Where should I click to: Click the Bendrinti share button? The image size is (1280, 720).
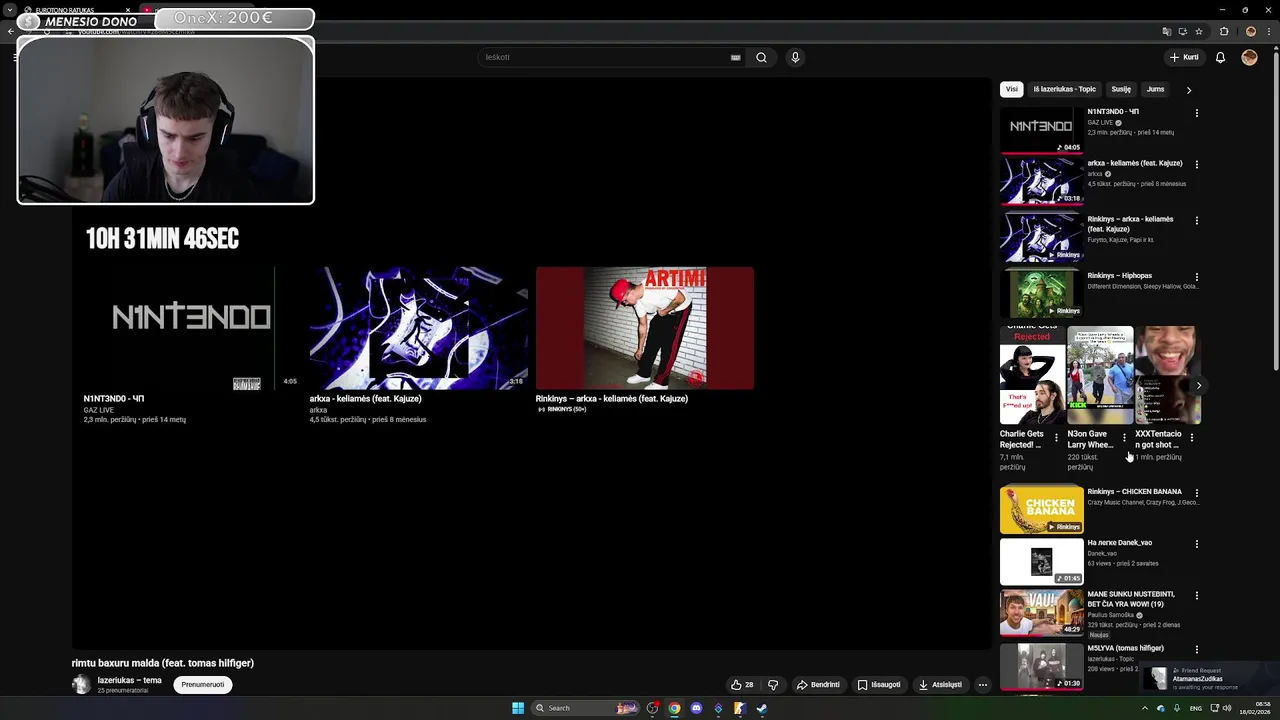[818, 685]
